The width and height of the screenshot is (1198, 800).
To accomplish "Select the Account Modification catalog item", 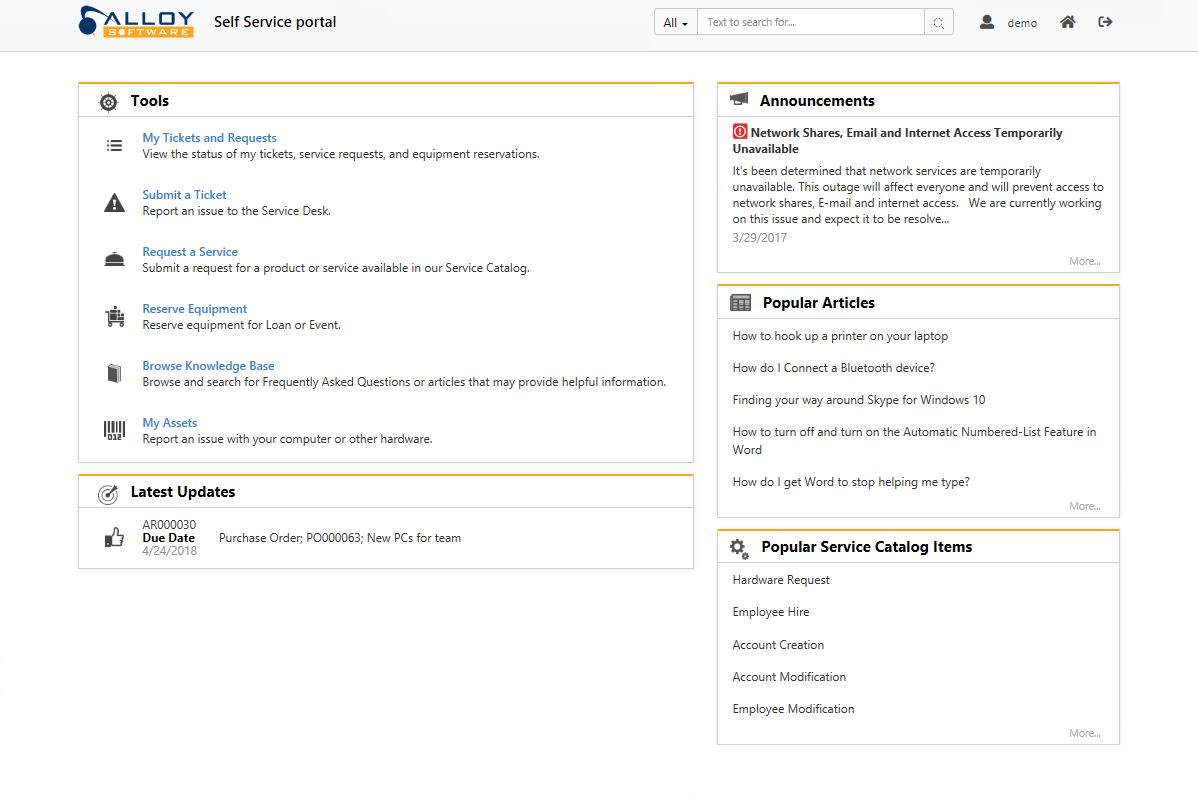I will (788, 677).
